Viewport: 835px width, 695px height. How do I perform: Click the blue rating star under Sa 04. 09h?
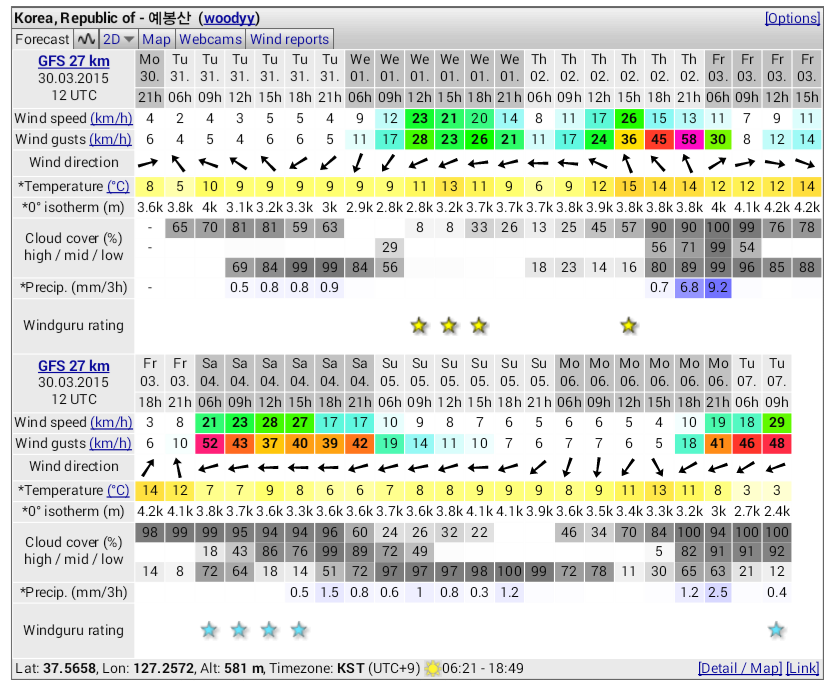click(x=240, y=630)
